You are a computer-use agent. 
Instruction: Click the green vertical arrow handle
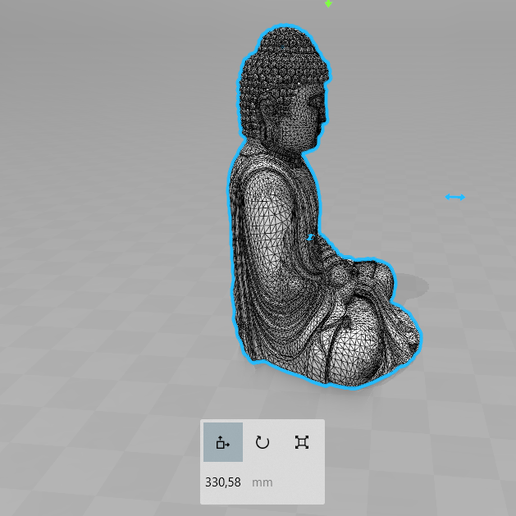[328, 4]
